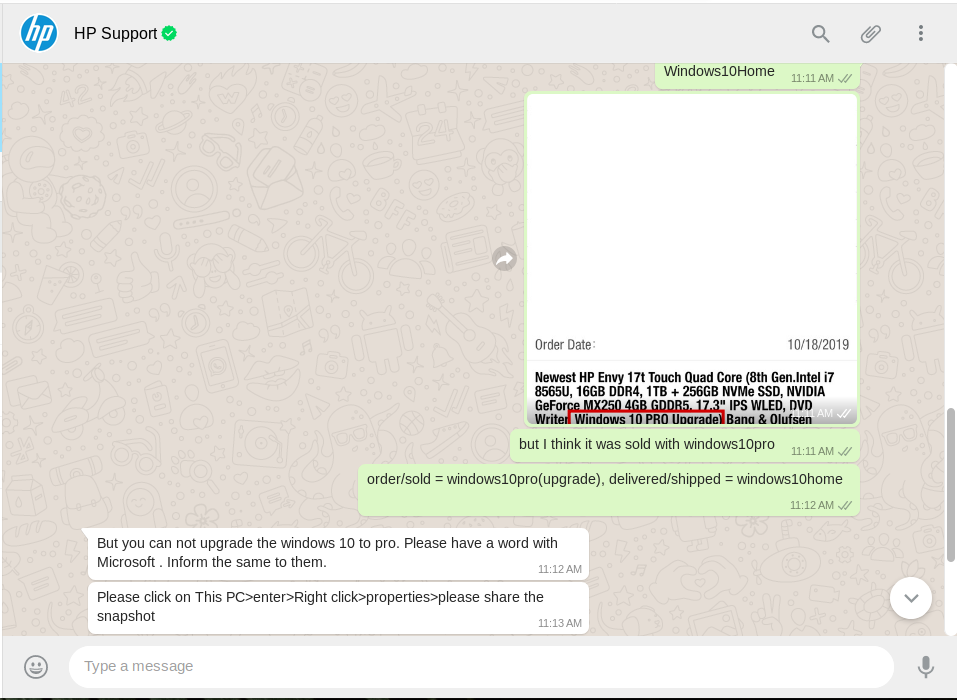Click the chat vertical scrollbar thumb
This screenshot has width=957, height=700.
point(950,485)
